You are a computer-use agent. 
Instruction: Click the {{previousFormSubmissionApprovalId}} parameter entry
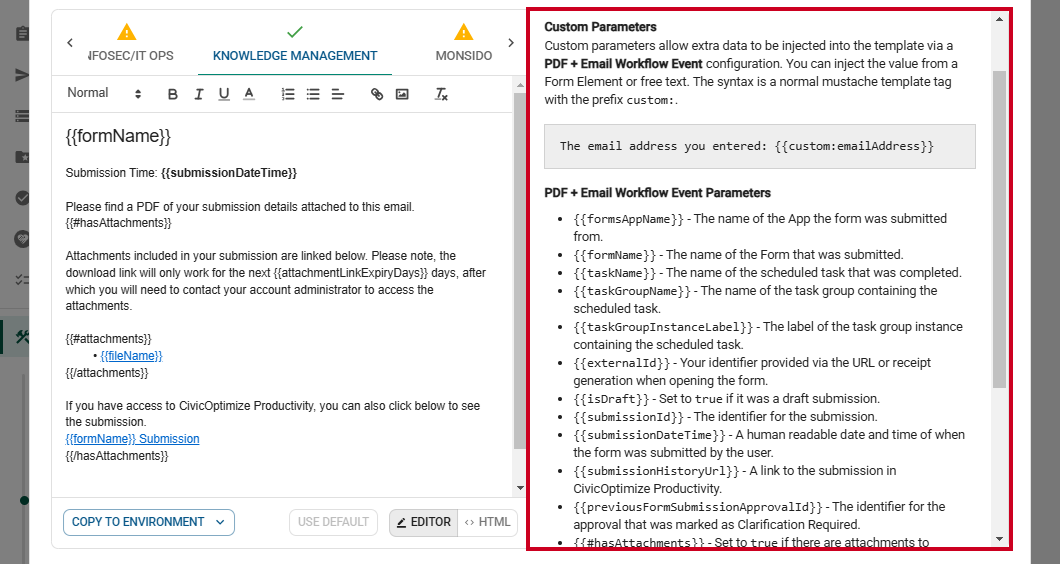pos(698,507)
